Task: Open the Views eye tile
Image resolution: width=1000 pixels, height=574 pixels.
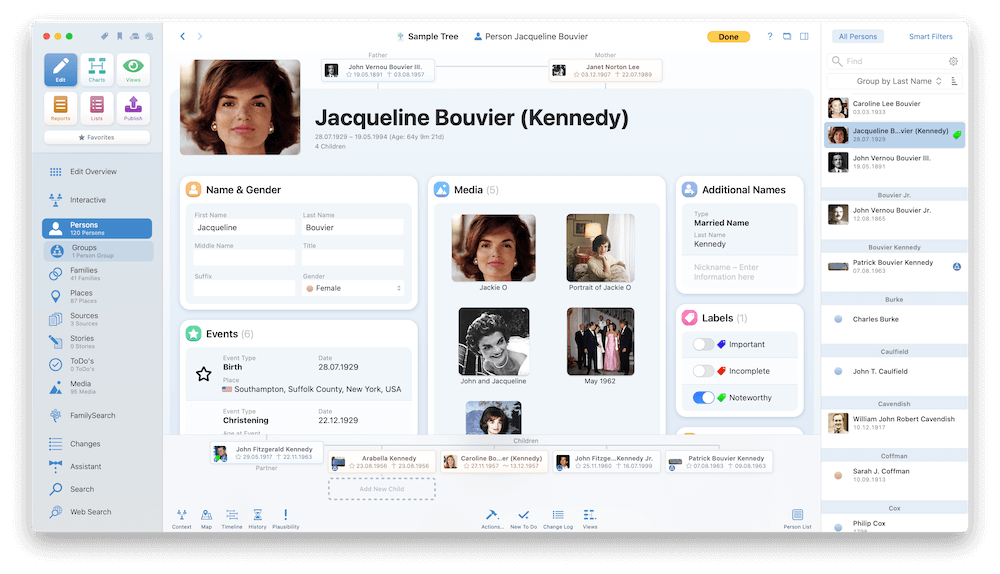Action: click(133, 70)
